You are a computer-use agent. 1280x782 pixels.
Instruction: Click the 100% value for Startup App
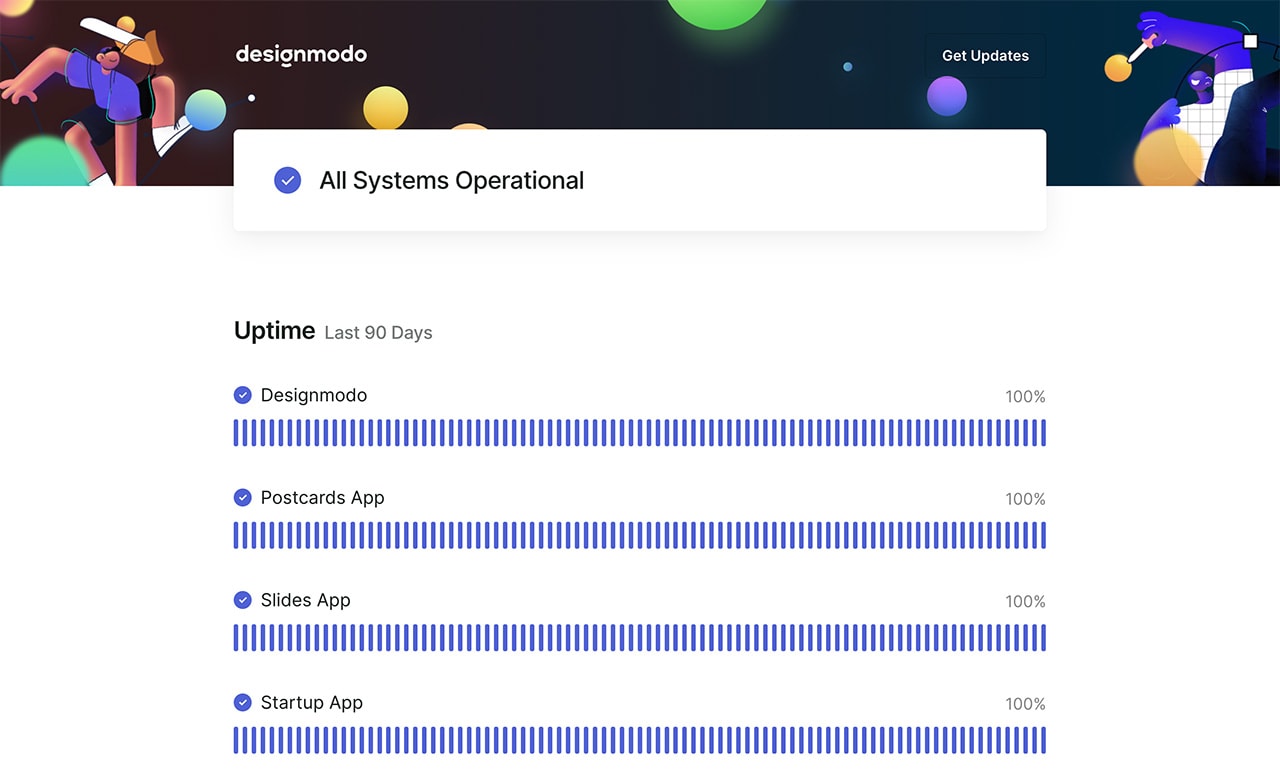pyautogui.click(x=1025, y=704)
